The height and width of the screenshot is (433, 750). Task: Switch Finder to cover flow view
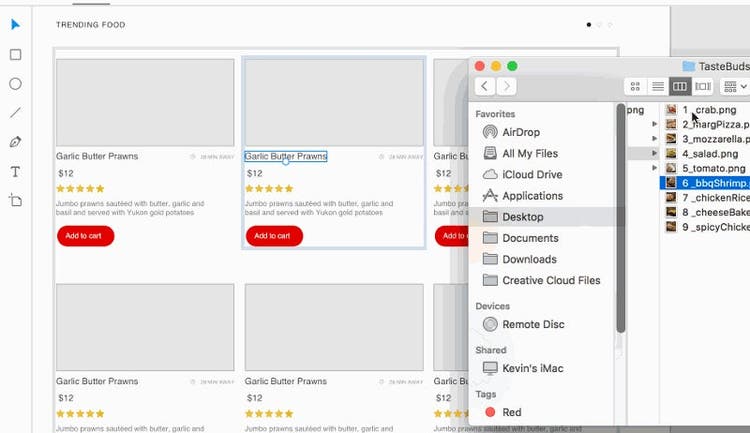pos(703,87)
